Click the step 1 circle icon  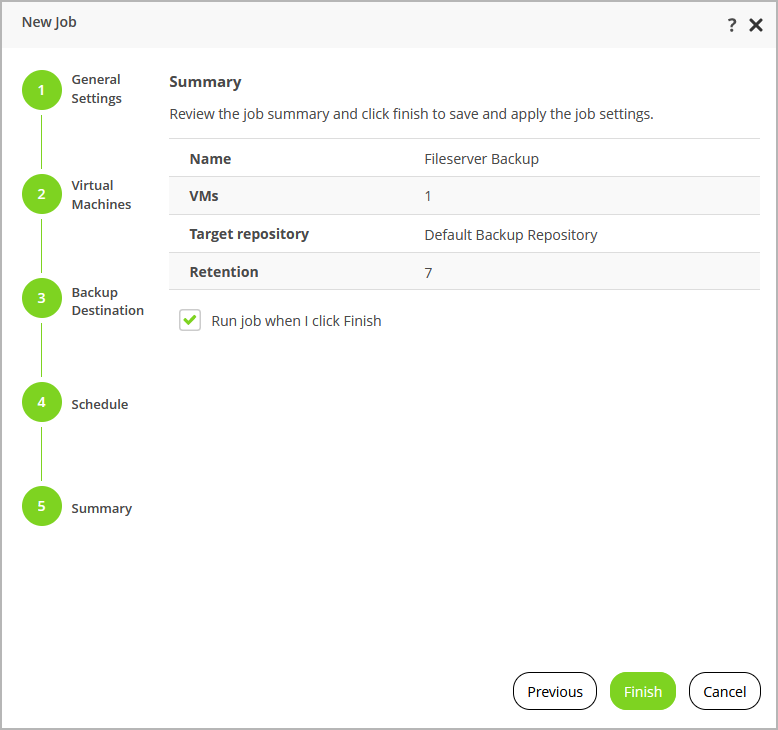coord(41,90)
